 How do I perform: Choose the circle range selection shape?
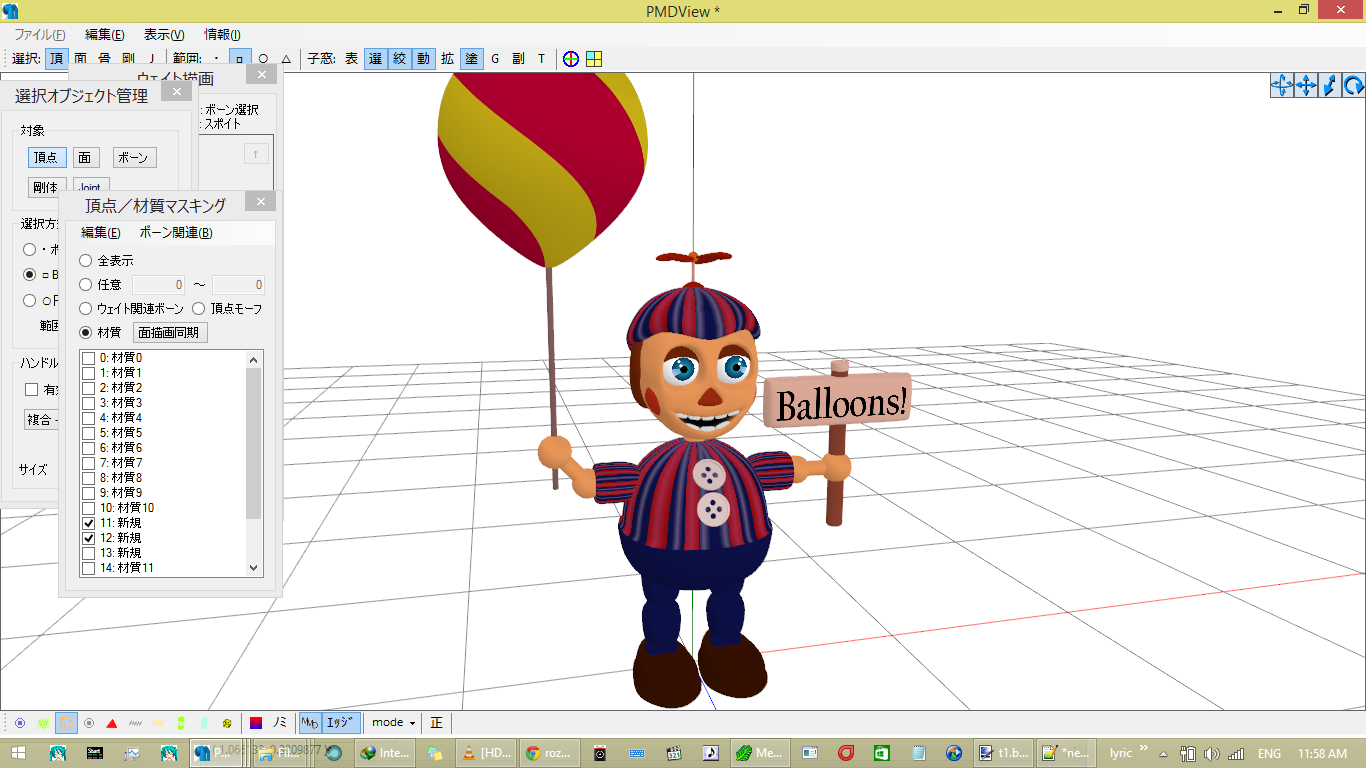[x=265, y=59]
